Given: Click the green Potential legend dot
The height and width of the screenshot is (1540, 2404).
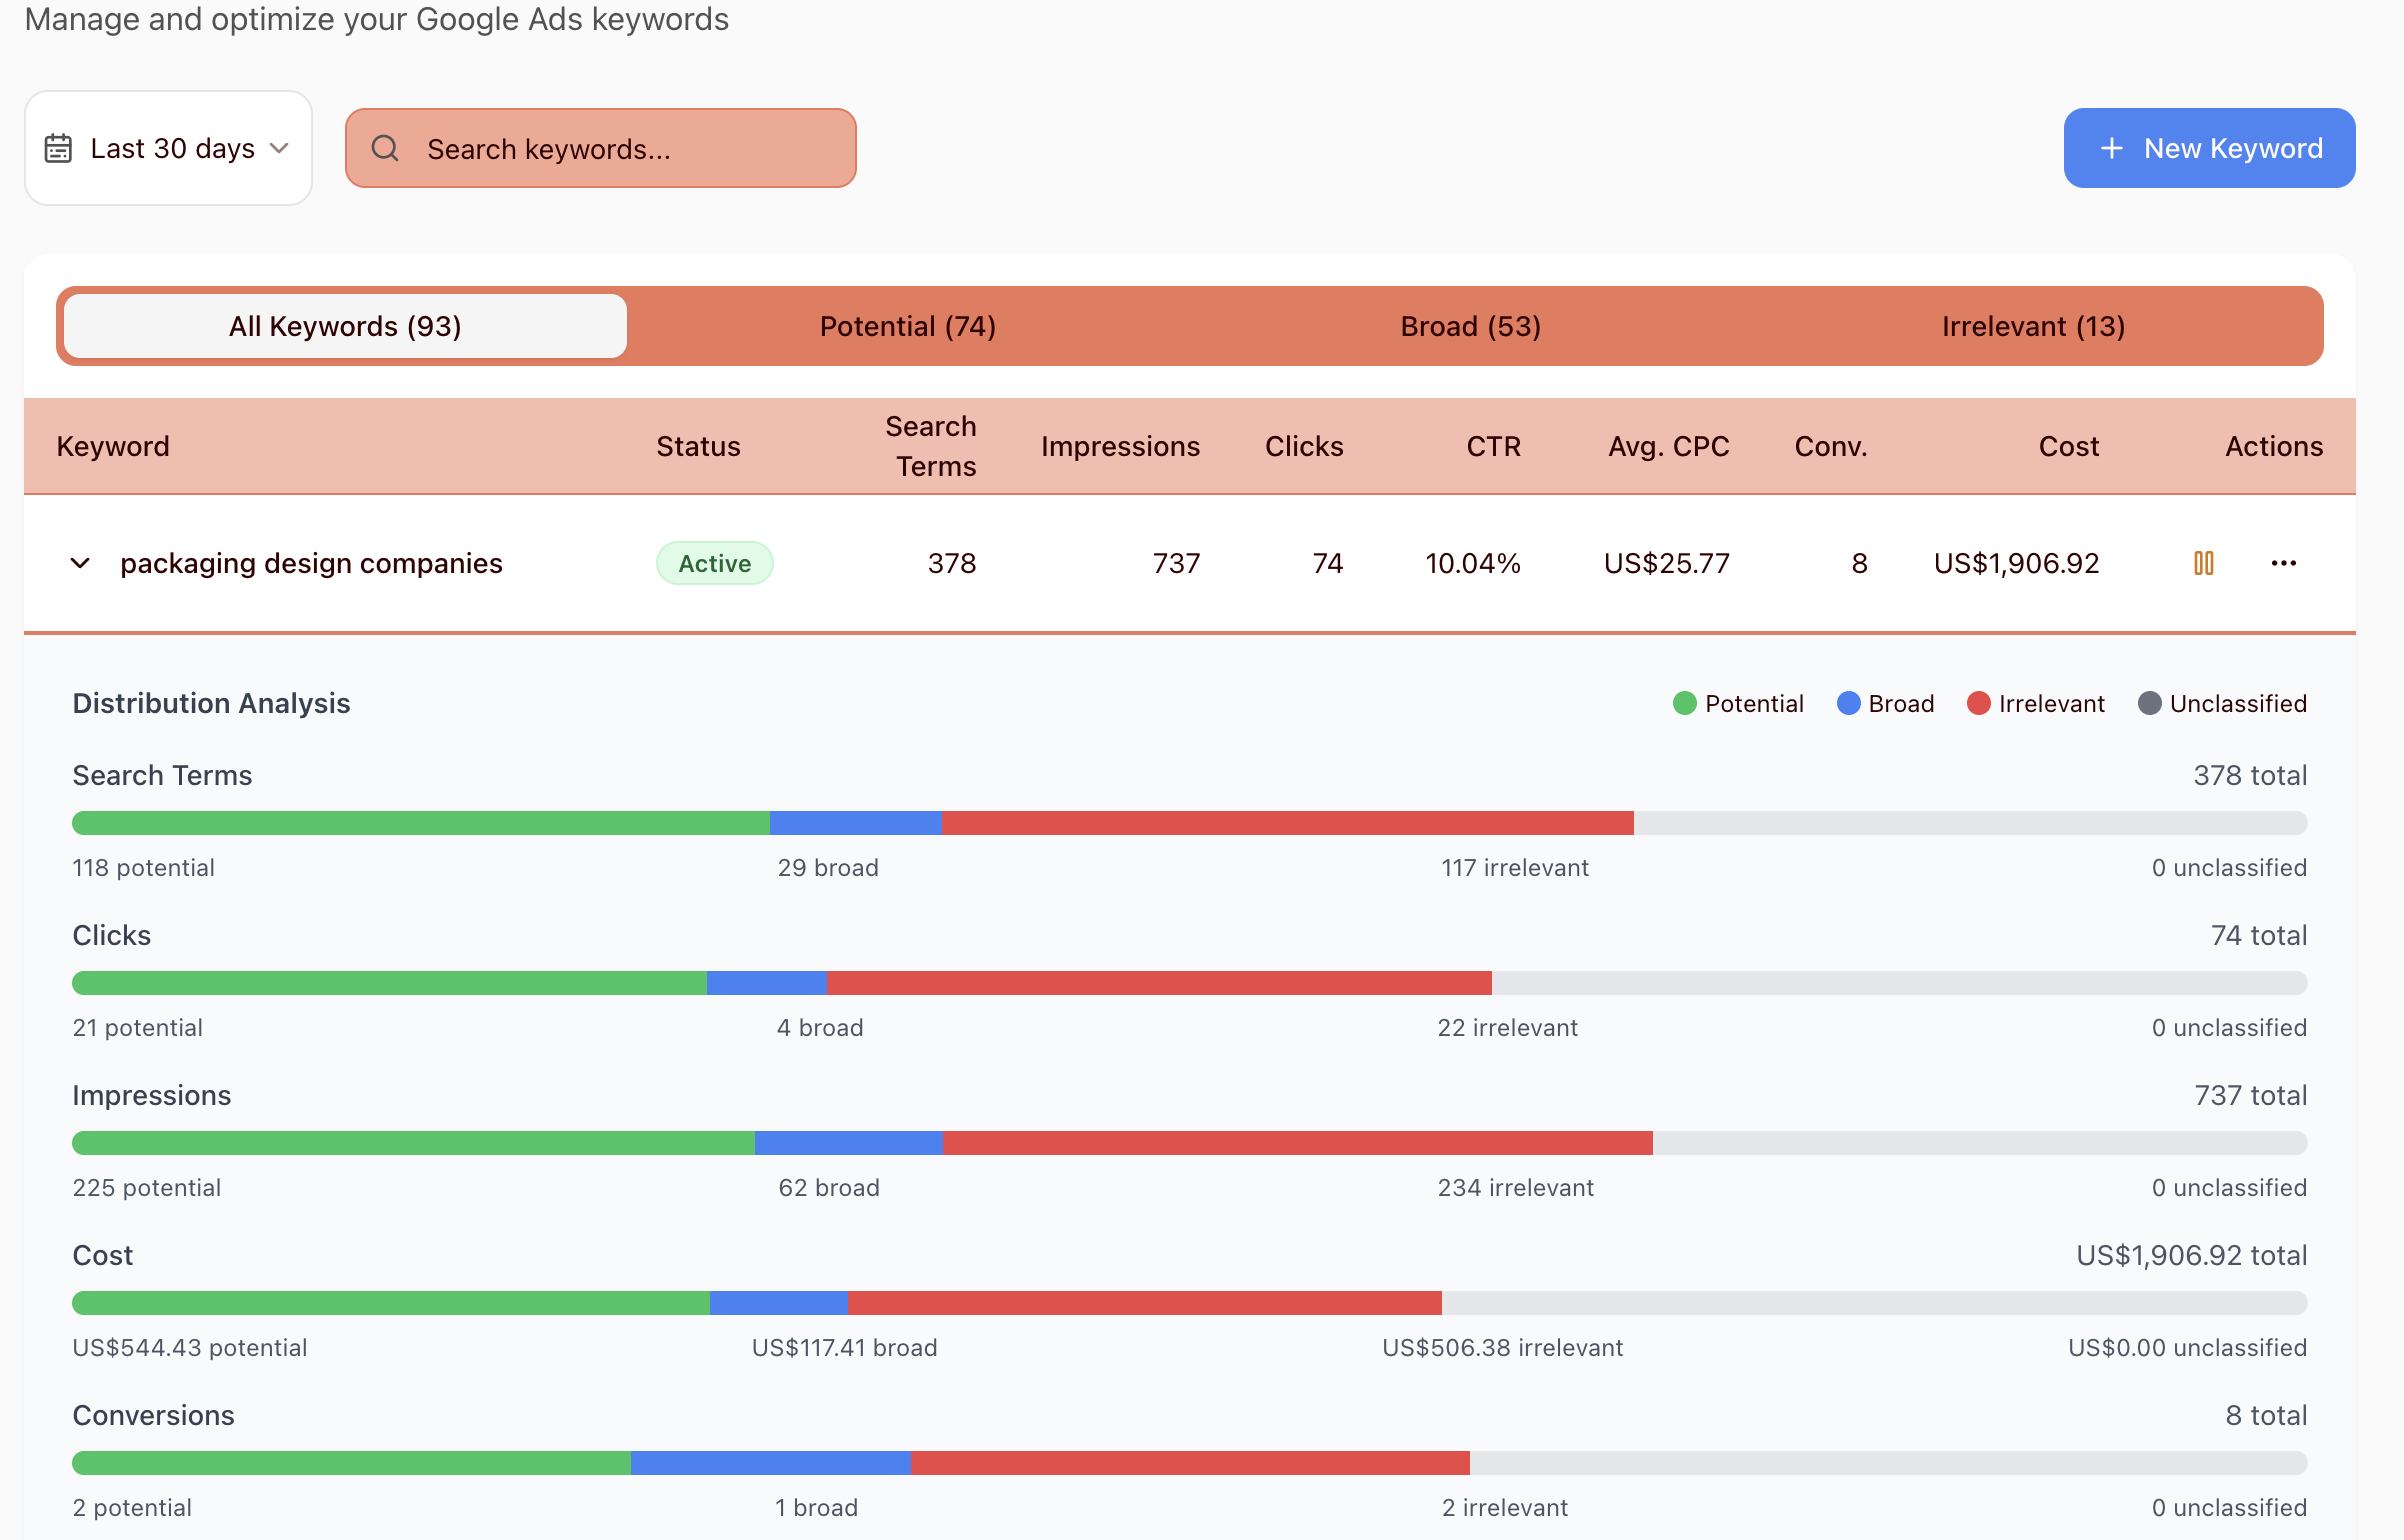Looking at the screenshot, I should (x=1684, y=703).
